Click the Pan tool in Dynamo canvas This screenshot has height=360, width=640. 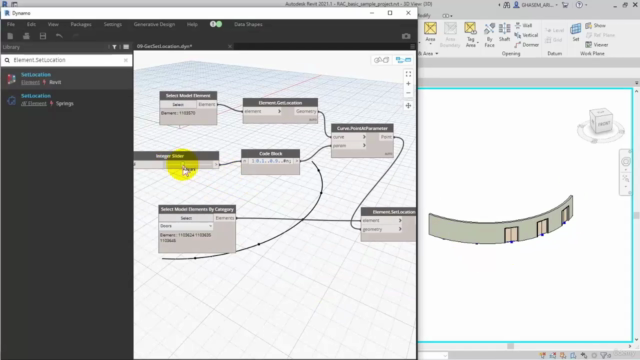tap(408, 105)
